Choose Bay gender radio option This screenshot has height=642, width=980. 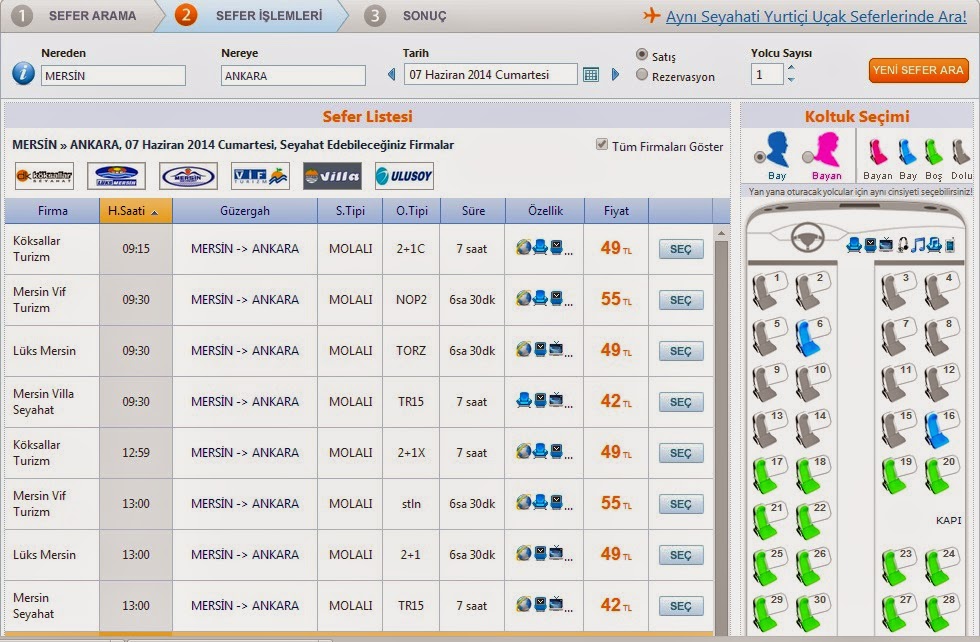pos(759,156)
